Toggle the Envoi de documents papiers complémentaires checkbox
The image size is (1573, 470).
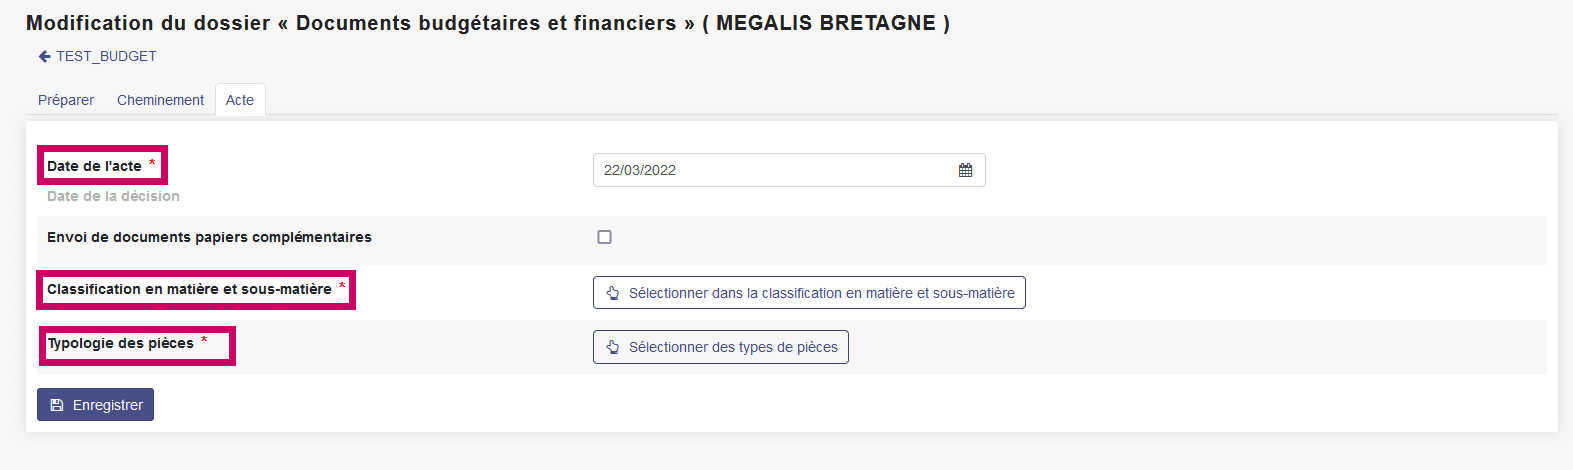pos(604,237)
